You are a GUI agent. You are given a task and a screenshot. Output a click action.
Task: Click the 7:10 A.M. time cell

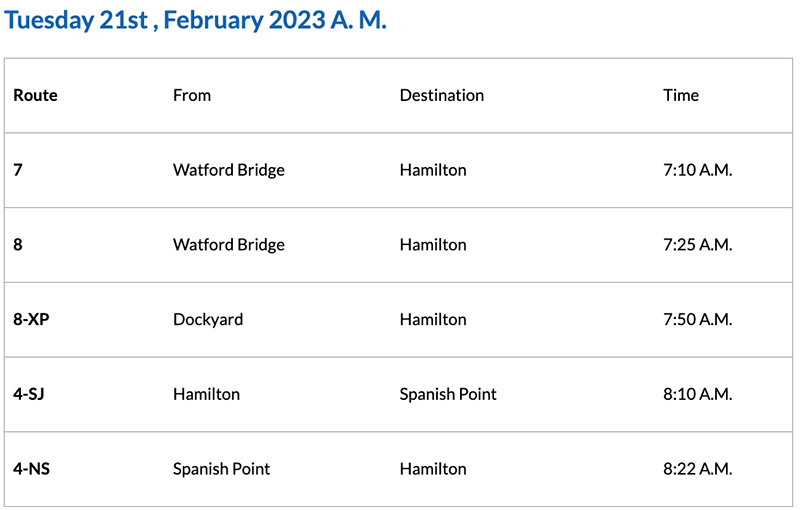point(697,170)
